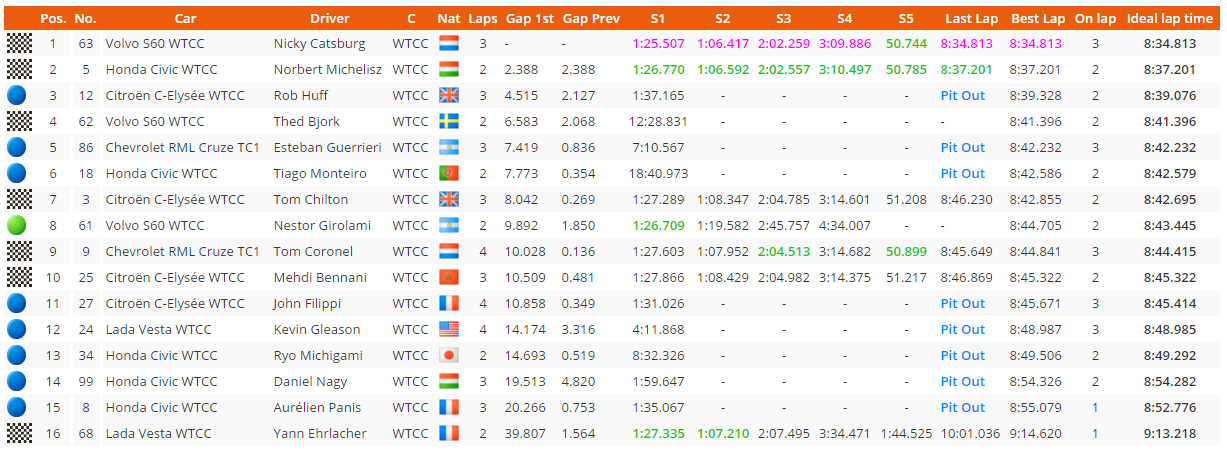This screenshot has height=453, width=1227.
Task: Click the Morocco flag next to Mehdi Bennani
Action: [x=449, y=277]
